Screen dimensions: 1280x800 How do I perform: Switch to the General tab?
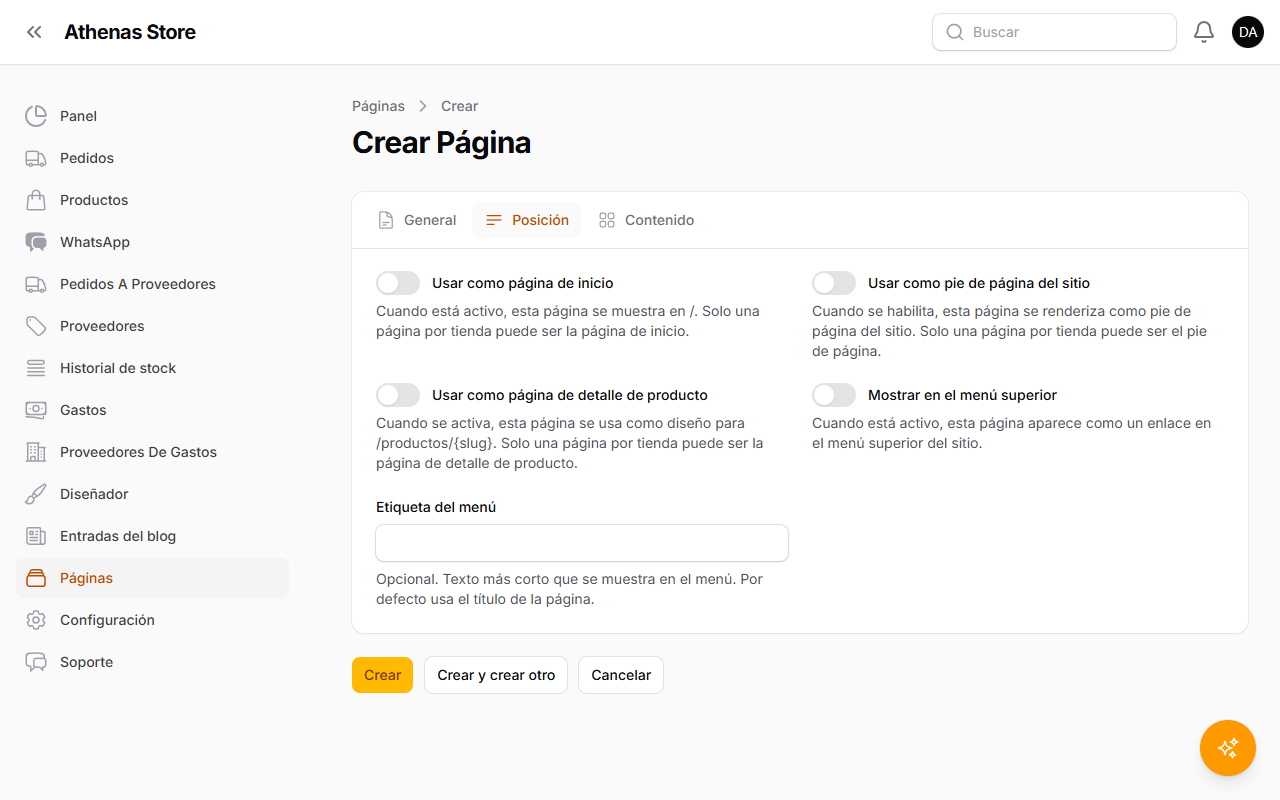click(416, 220)
